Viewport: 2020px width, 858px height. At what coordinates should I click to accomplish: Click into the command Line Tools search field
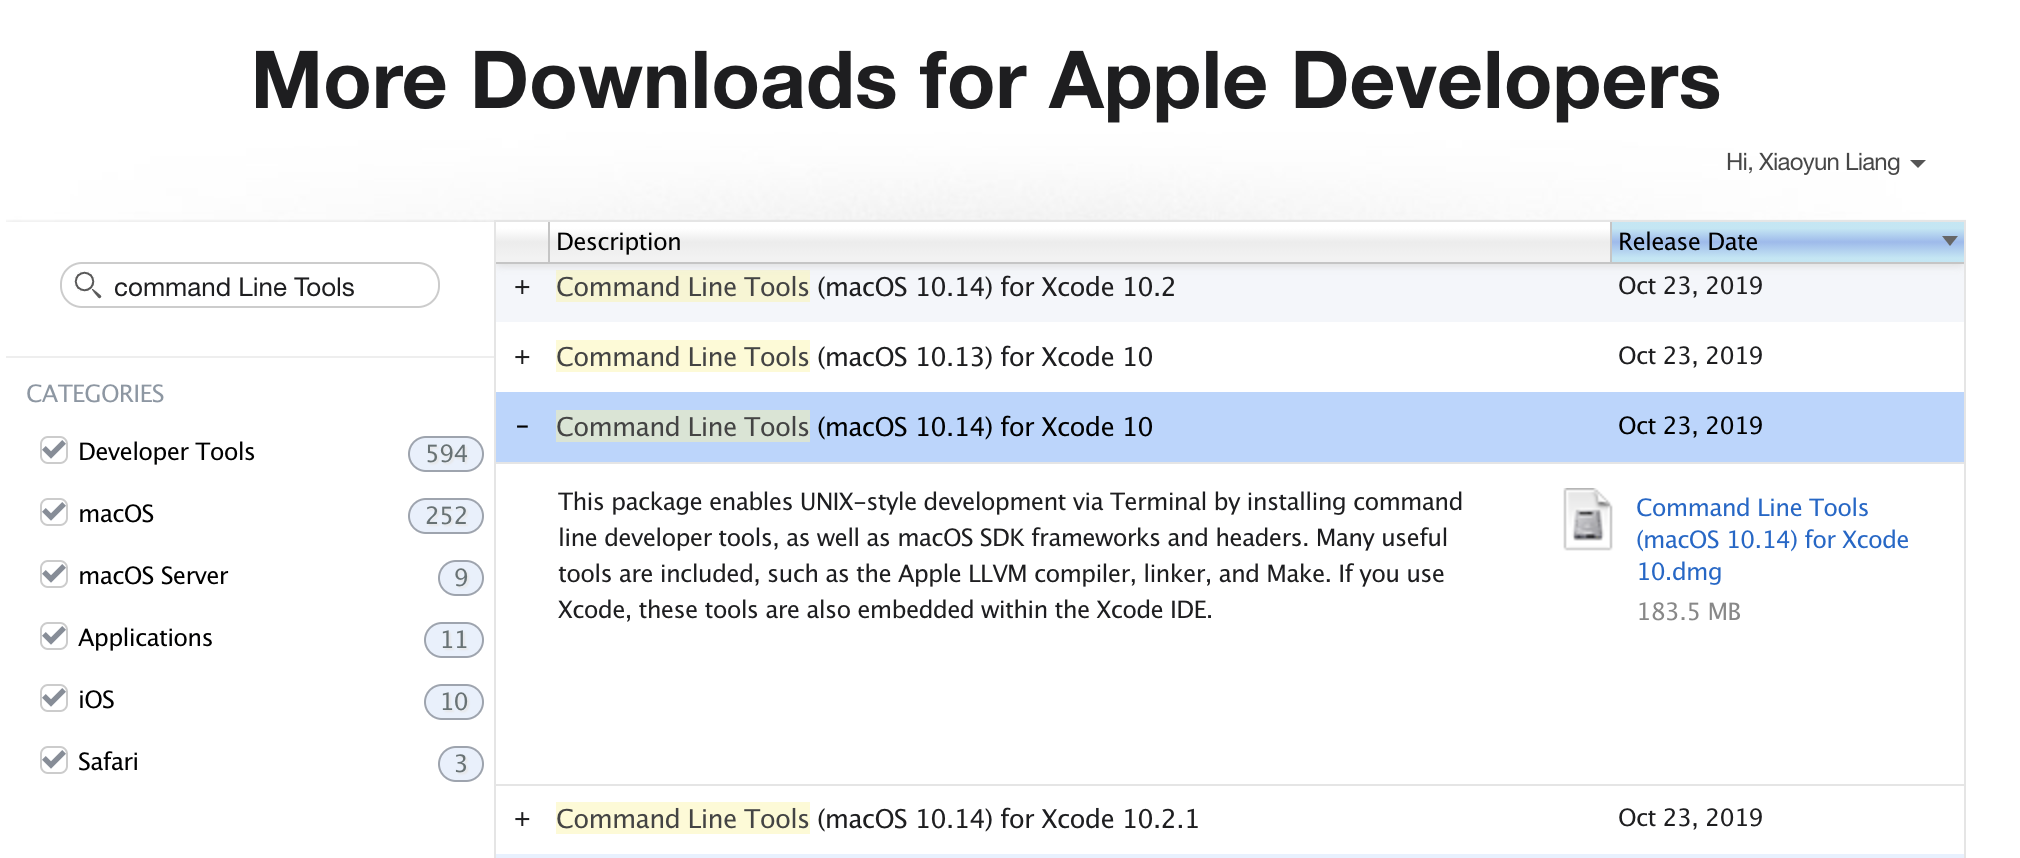(x=250, y=286)
